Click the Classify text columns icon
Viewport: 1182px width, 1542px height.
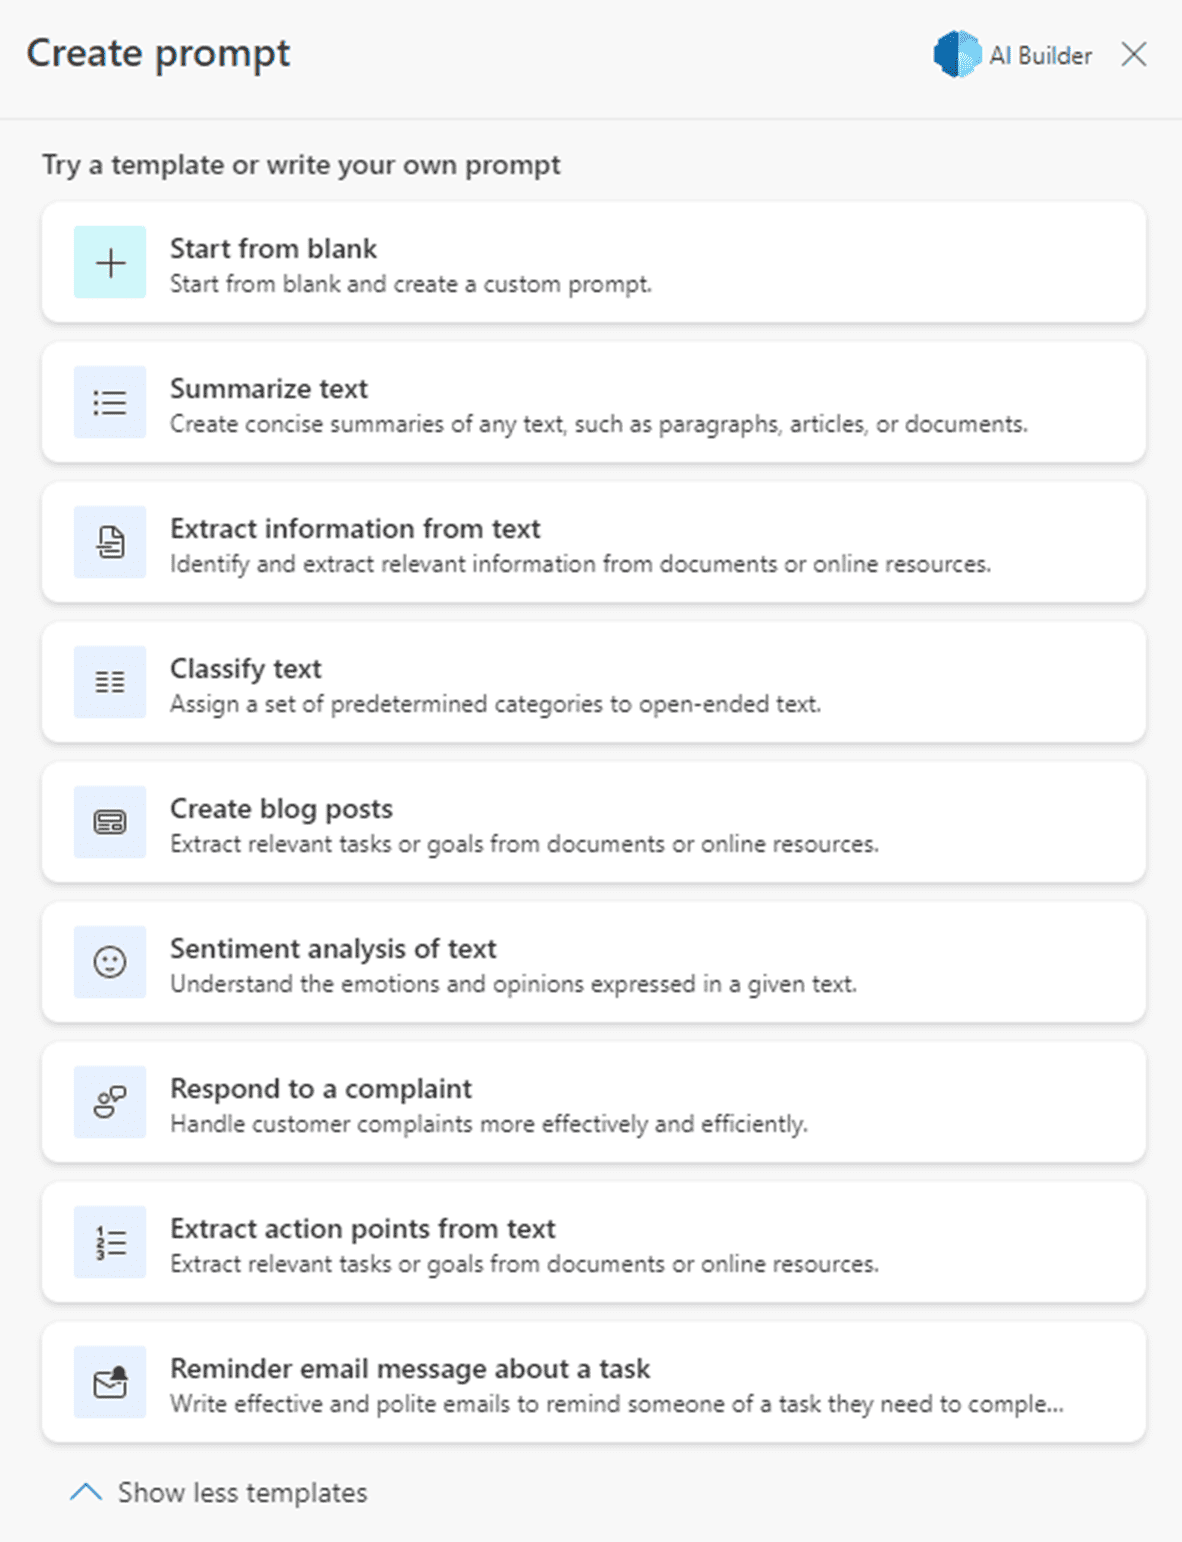(x=110, y=683)
